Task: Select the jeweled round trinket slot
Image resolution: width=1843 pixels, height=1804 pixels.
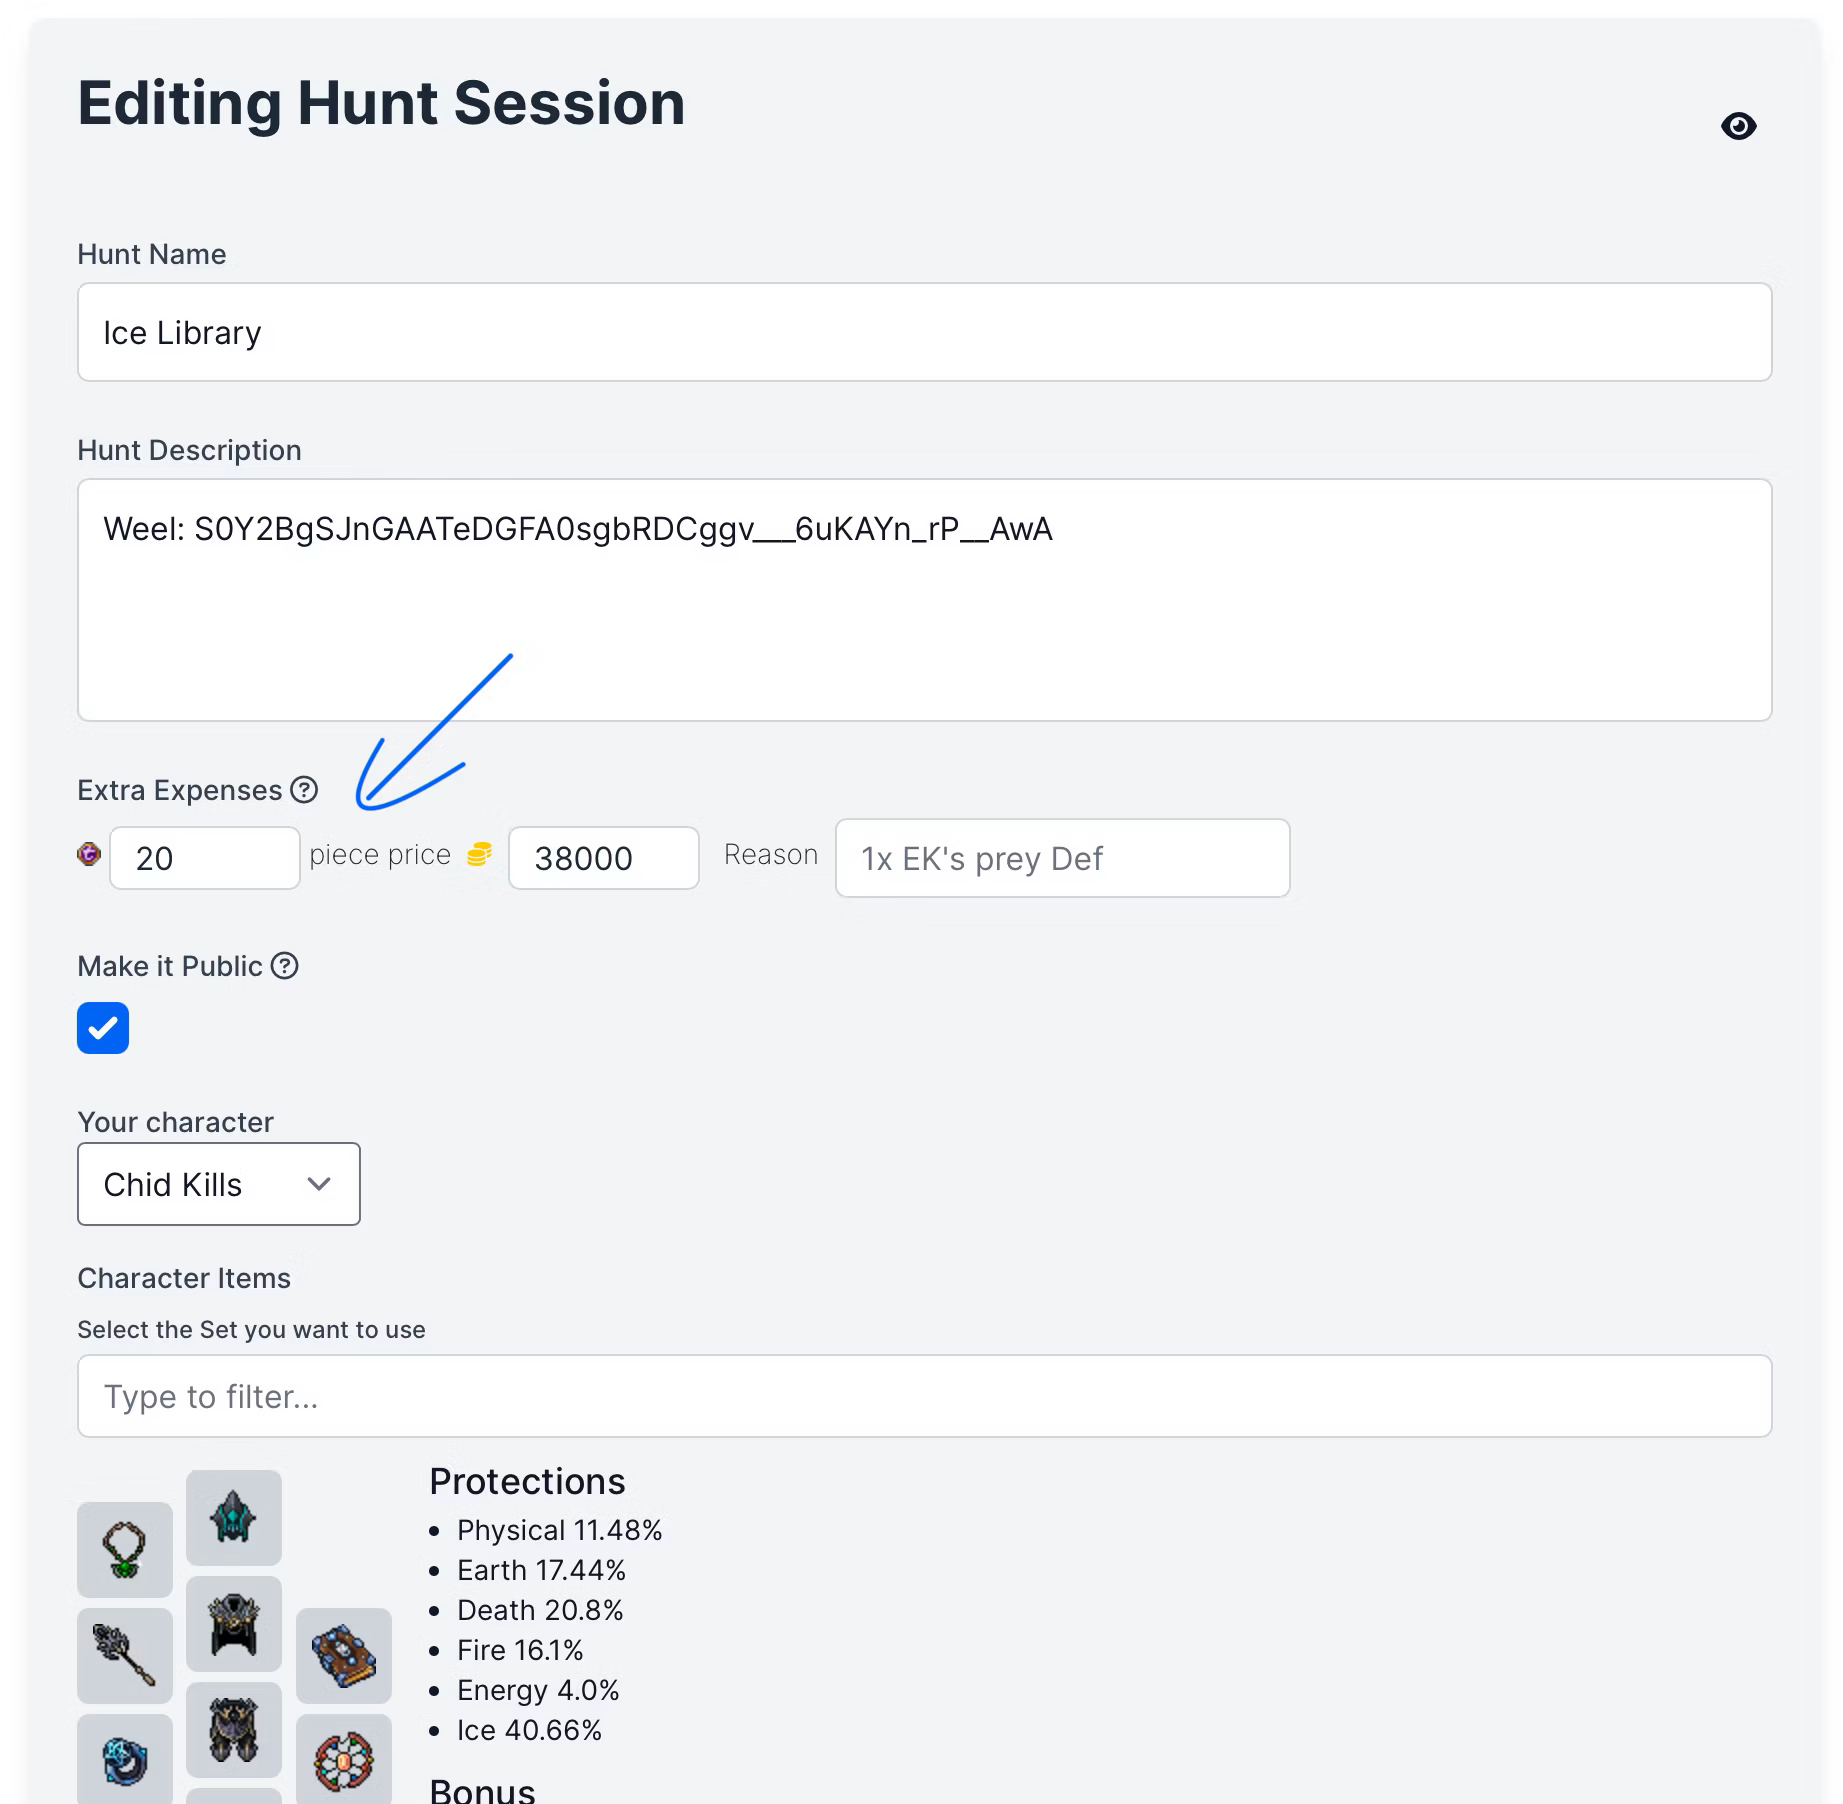Action: [x=344, y=1759]
